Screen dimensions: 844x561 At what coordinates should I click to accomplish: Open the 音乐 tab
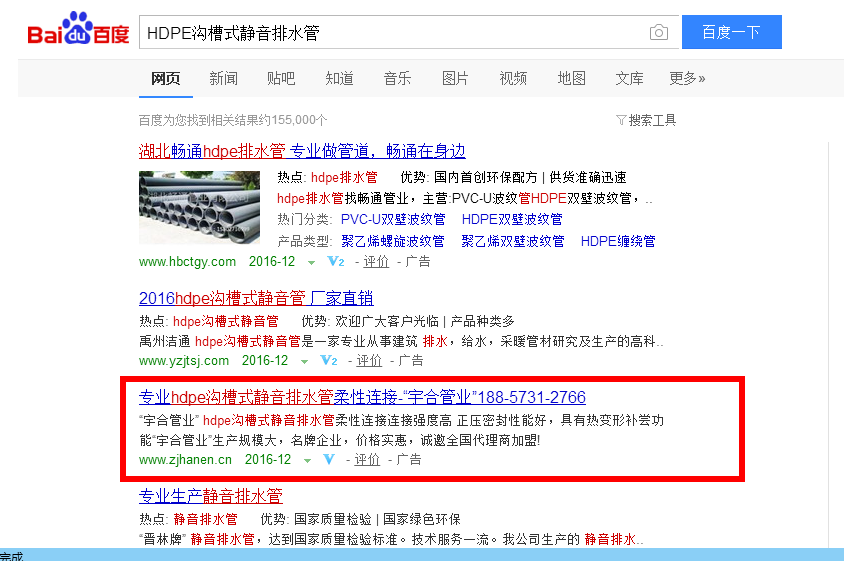[x=397, y=79]
